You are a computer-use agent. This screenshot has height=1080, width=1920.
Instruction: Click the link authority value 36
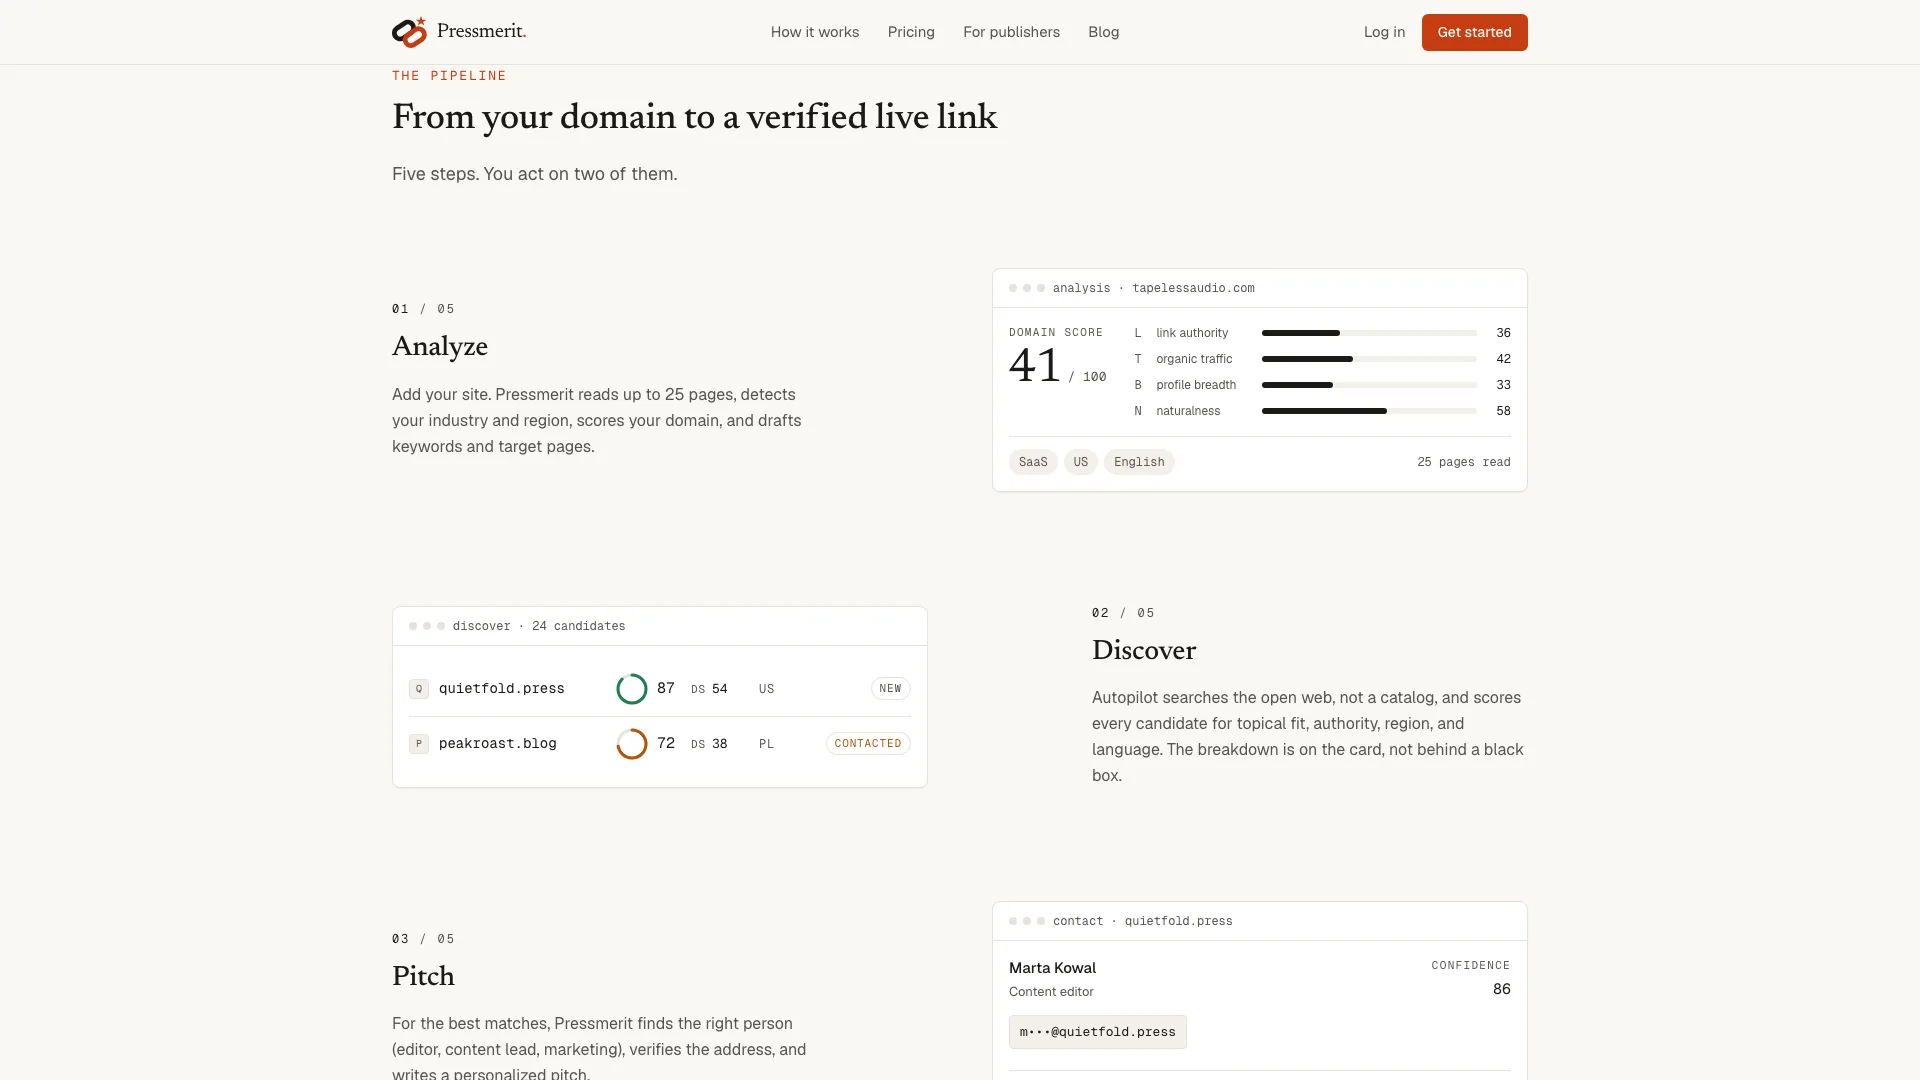(1503, 333)
